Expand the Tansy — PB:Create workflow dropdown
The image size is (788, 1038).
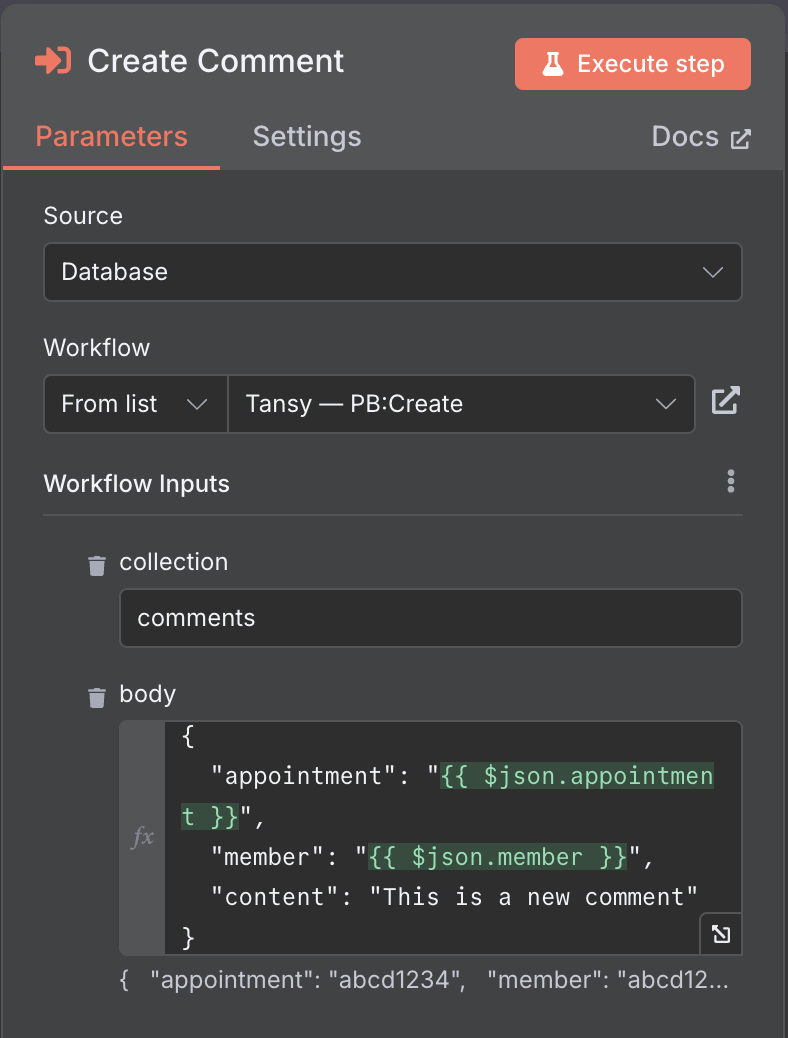pos(462,404)
